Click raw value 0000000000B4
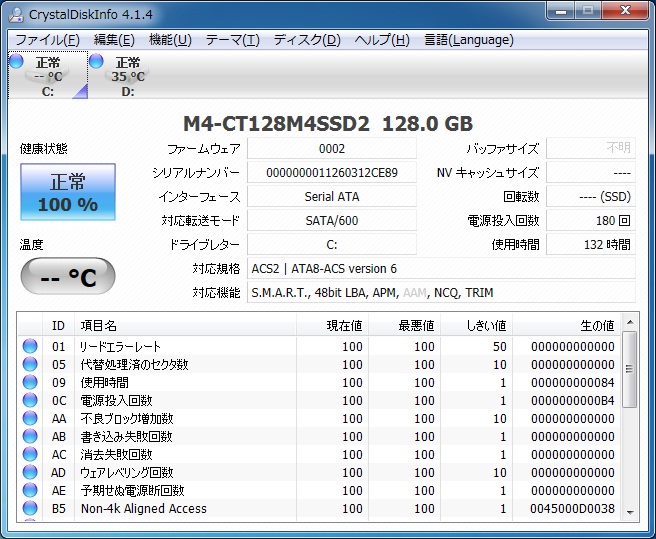This screenshot has height=539, width=656. [x=573, y=400]
